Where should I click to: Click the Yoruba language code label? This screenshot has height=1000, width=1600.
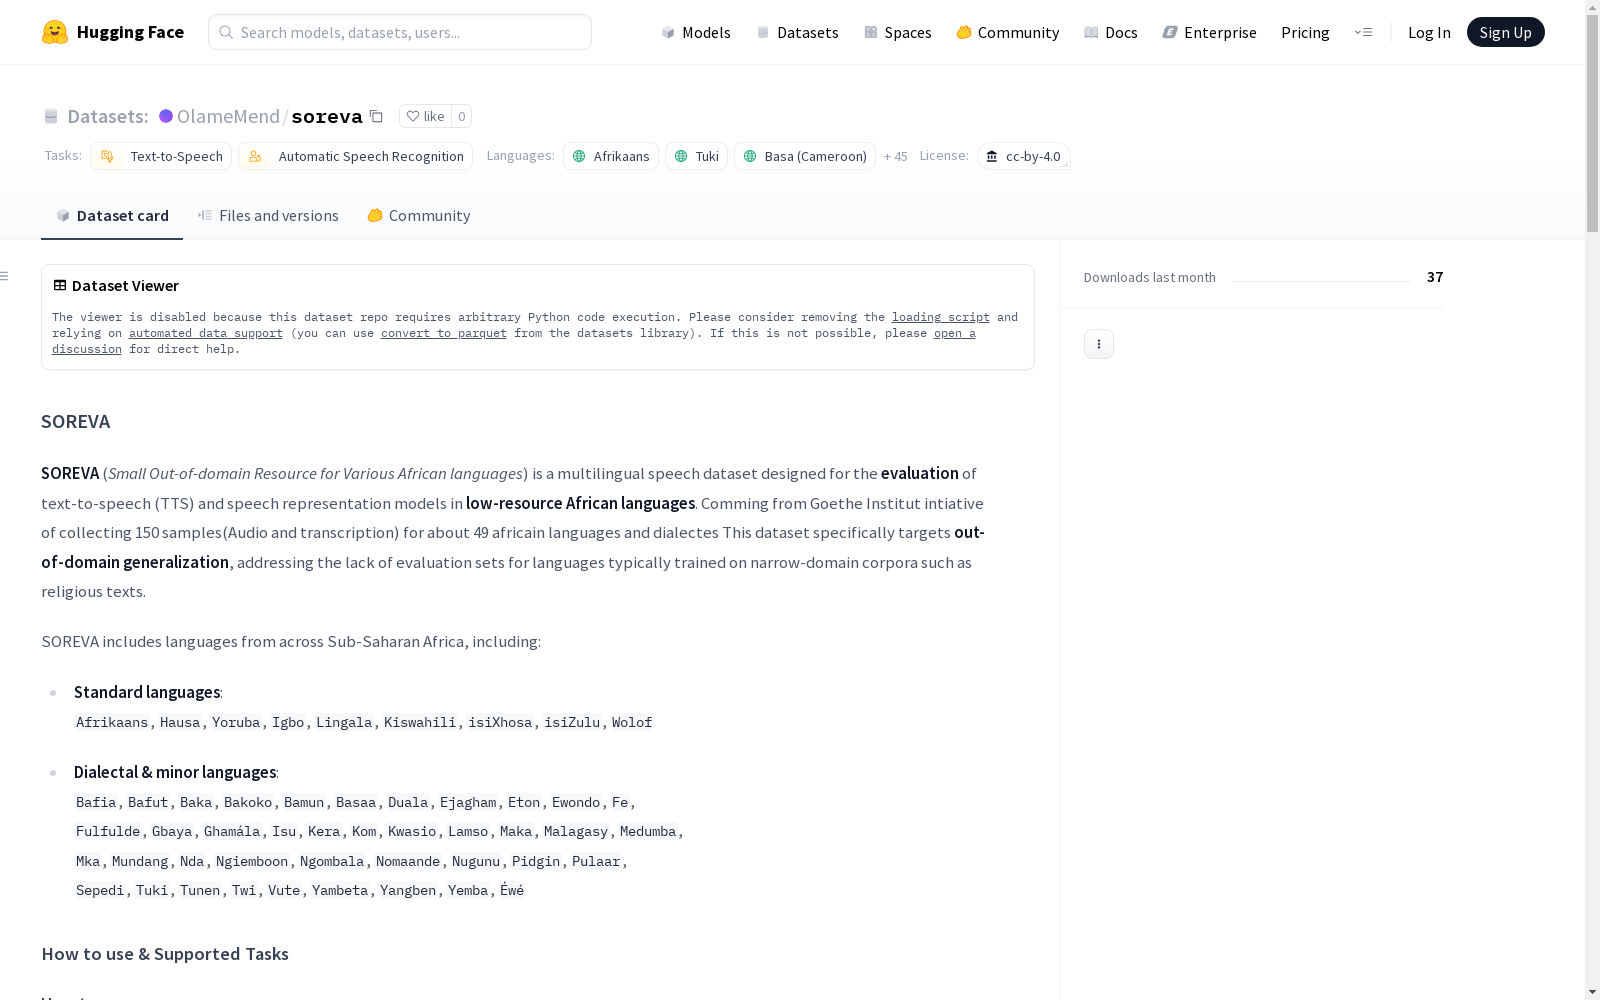236,722
